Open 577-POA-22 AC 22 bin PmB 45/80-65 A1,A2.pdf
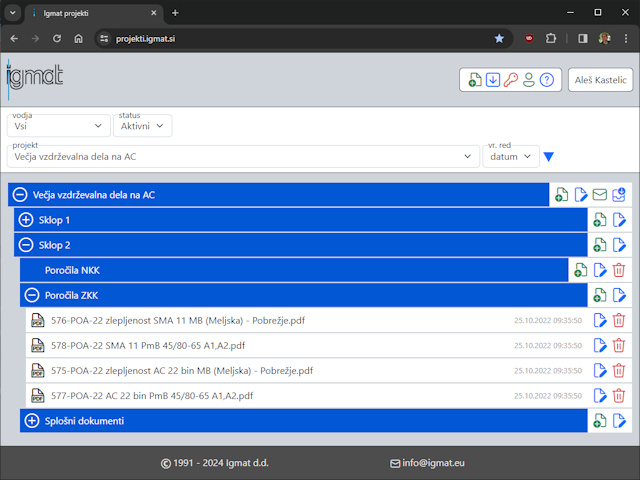This screenshot has width=640, height=480. [152, 396]
